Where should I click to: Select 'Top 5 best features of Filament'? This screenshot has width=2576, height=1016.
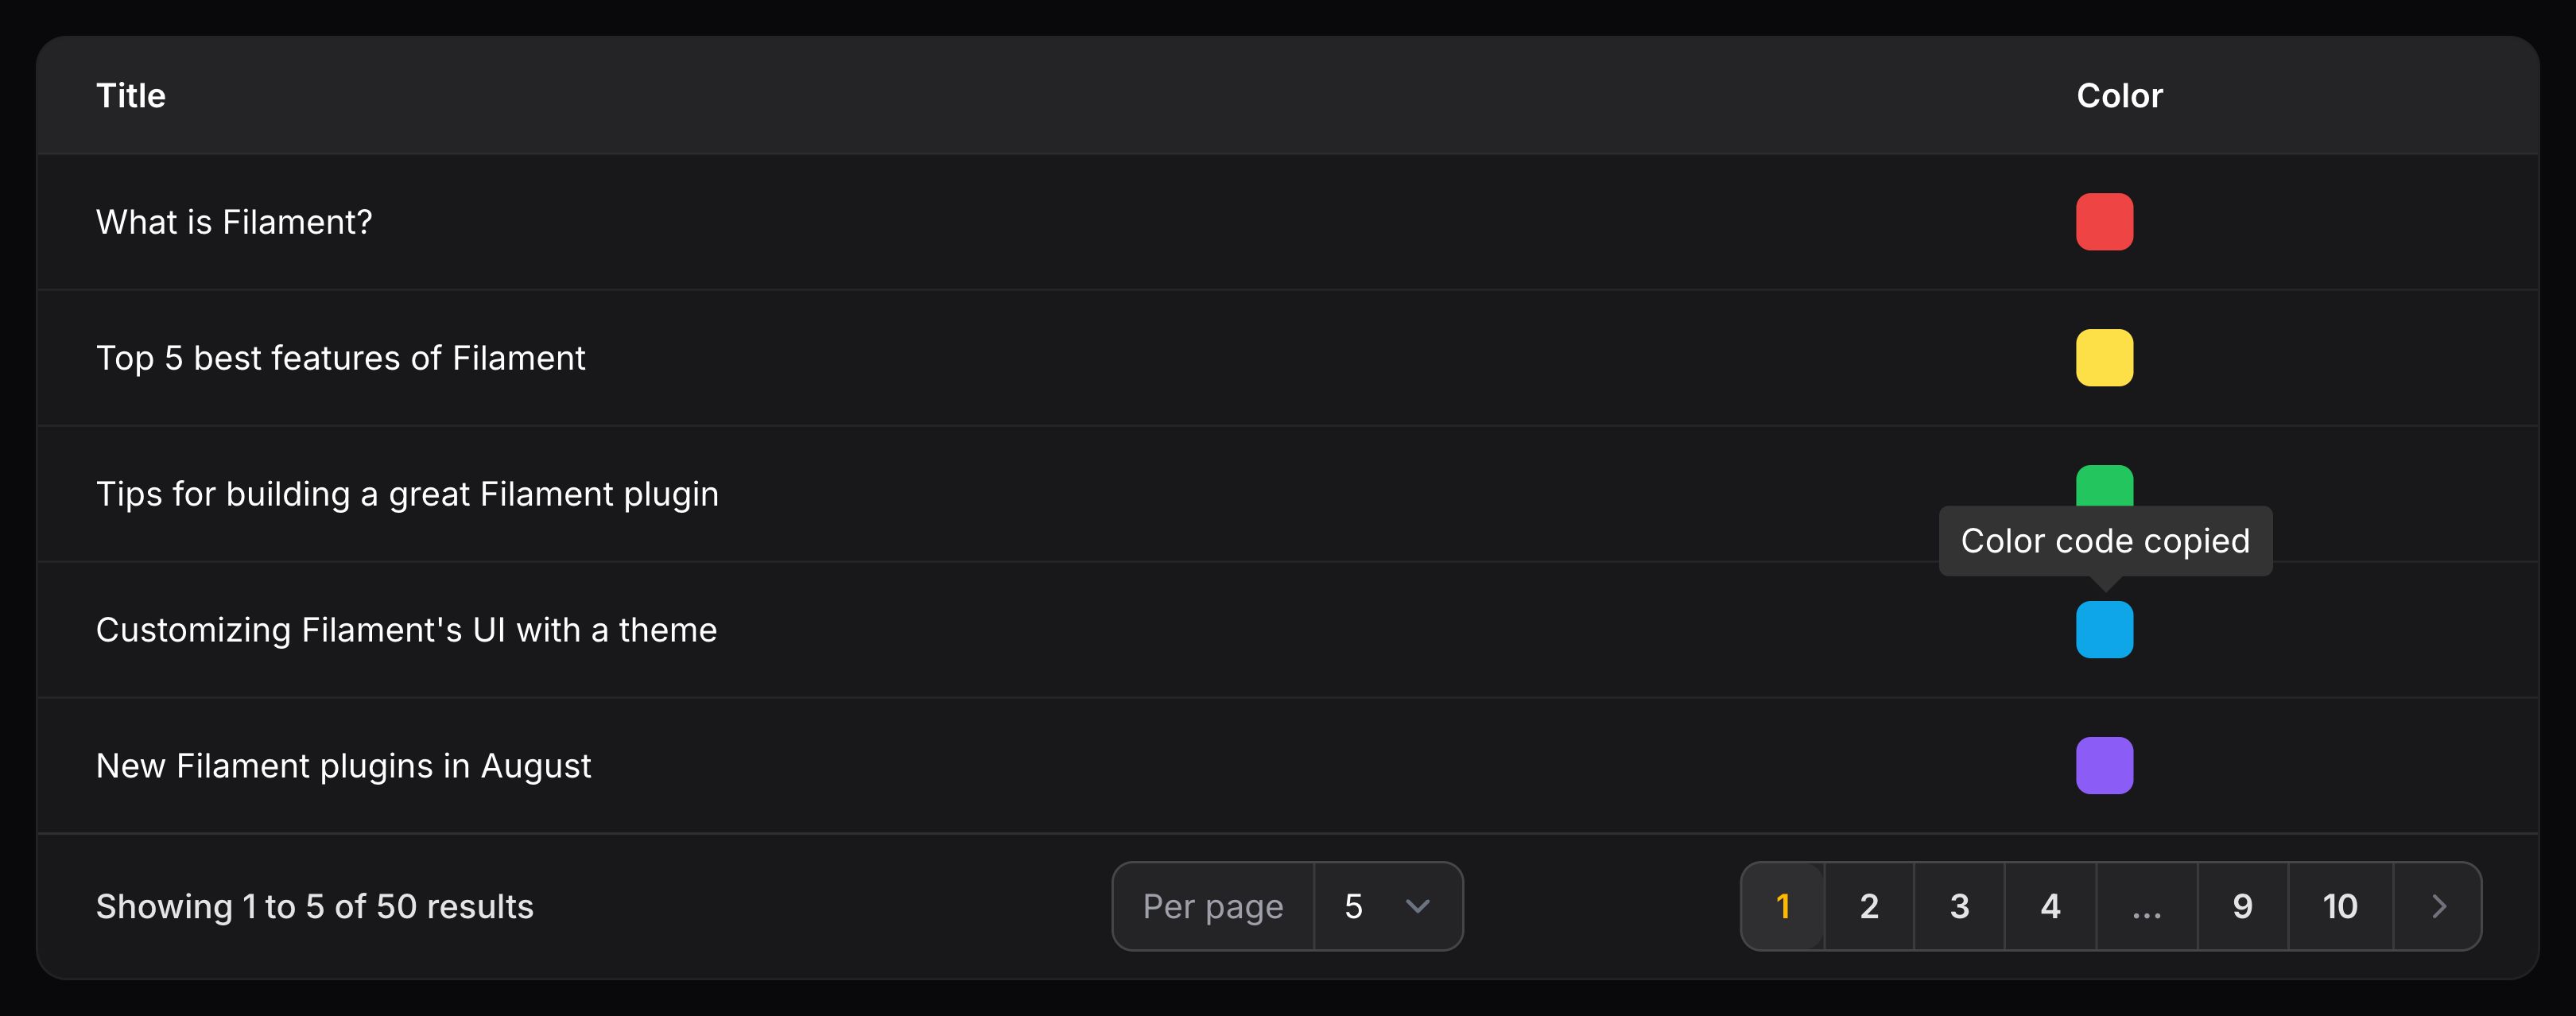[340, 358]
